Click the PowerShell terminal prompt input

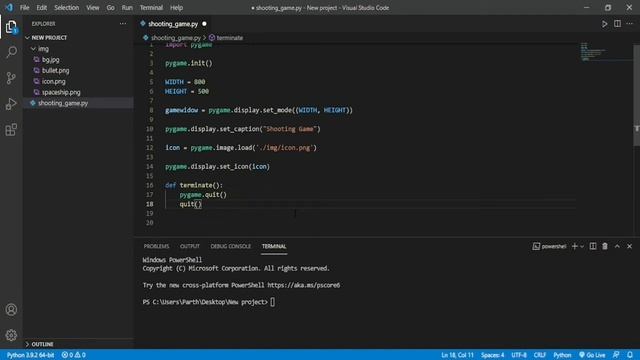(272, 302)
